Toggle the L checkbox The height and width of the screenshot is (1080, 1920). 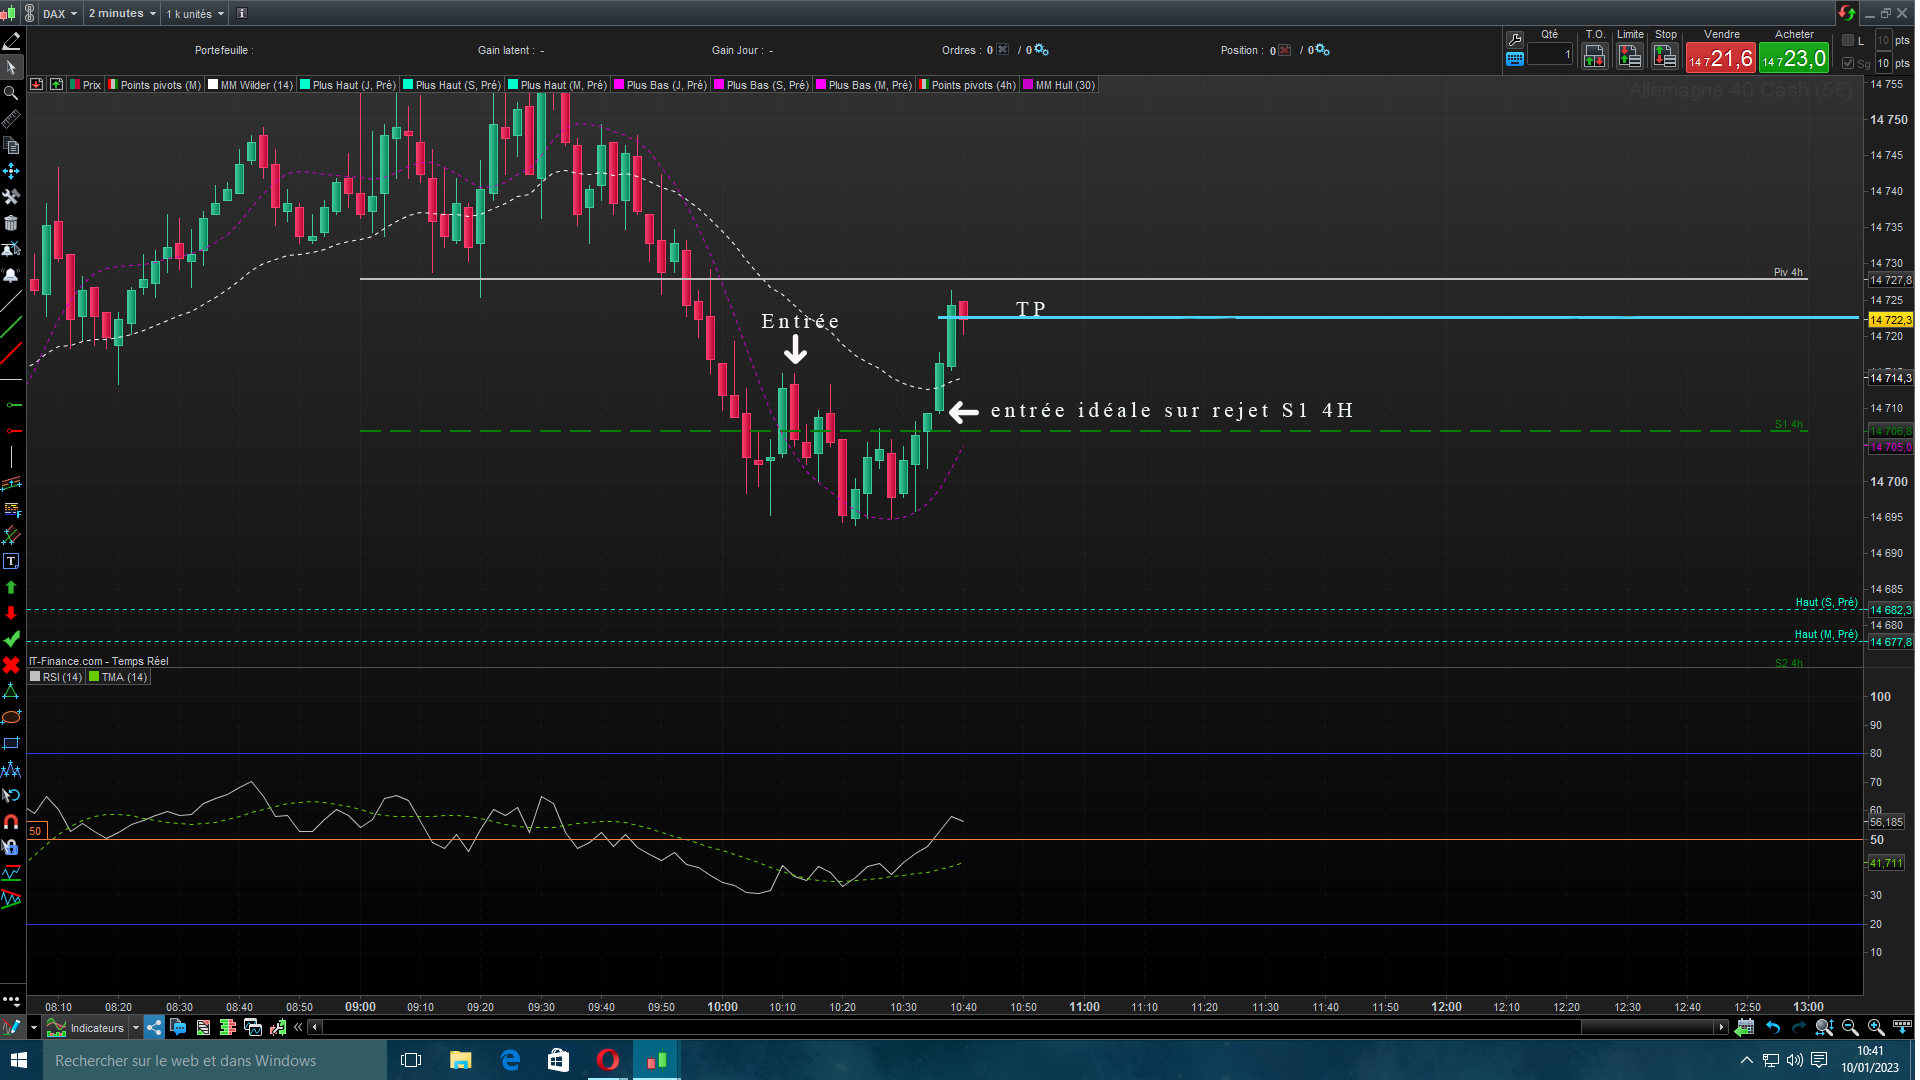(1848, 41)
